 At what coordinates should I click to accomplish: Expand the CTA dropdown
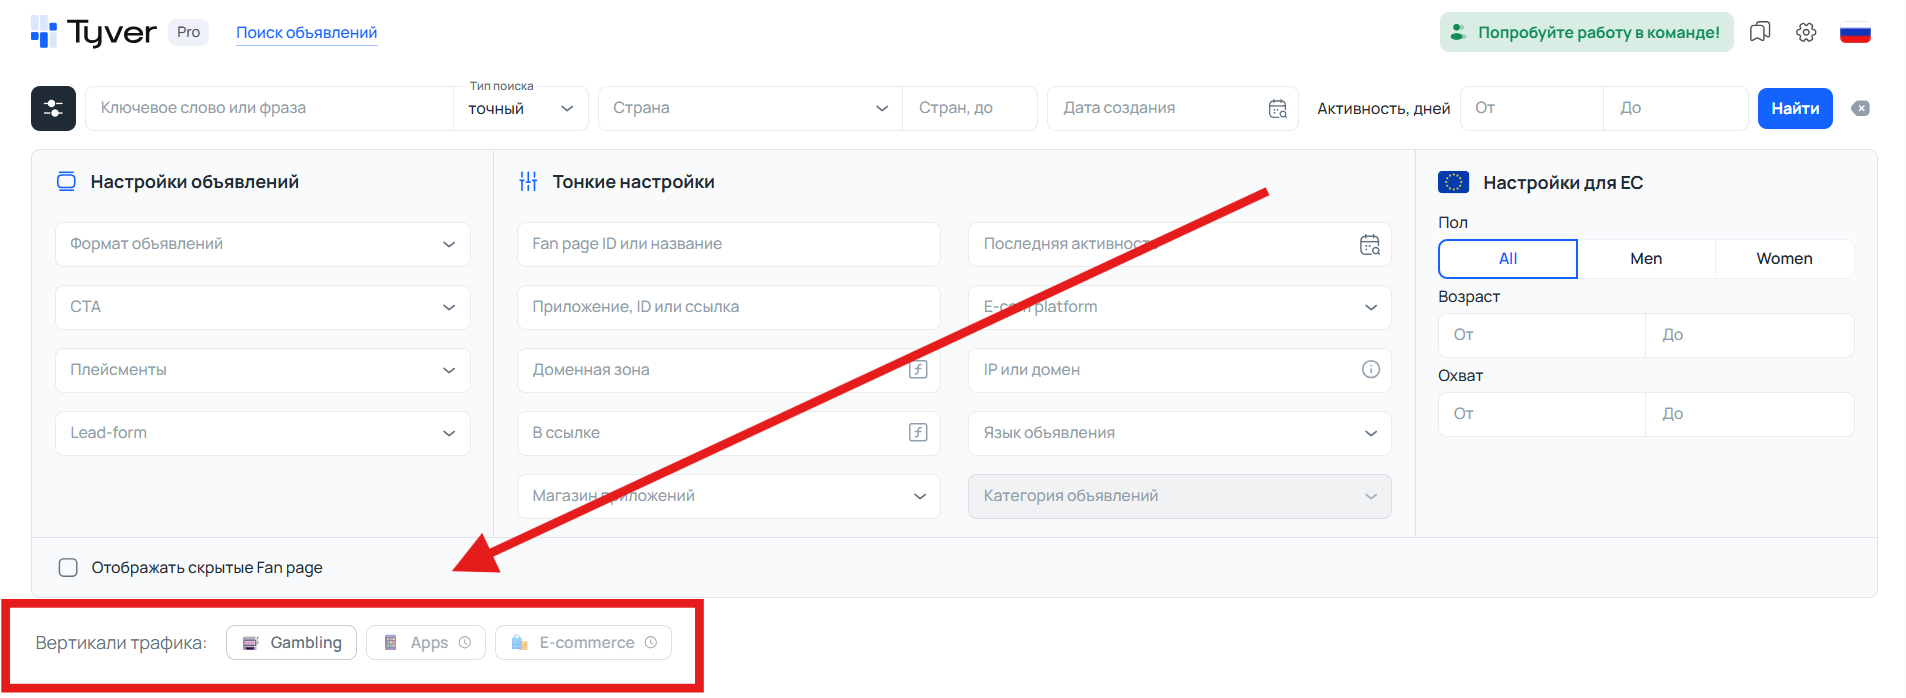(x=263, y=307)
